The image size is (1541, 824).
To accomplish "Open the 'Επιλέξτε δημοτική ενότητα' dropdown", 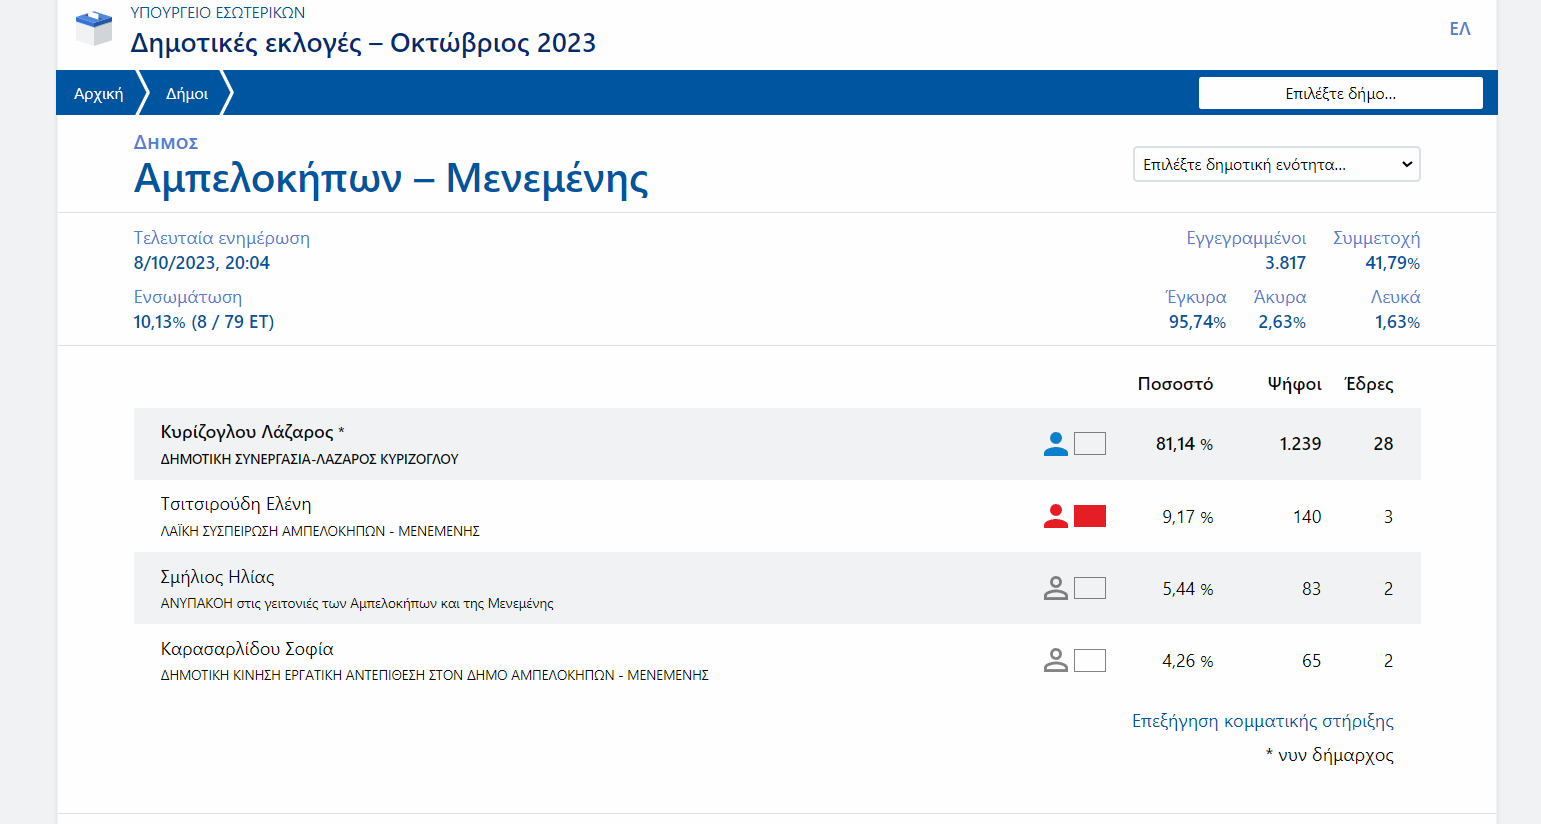I will pyautogui.click(x=1276, y=165).
